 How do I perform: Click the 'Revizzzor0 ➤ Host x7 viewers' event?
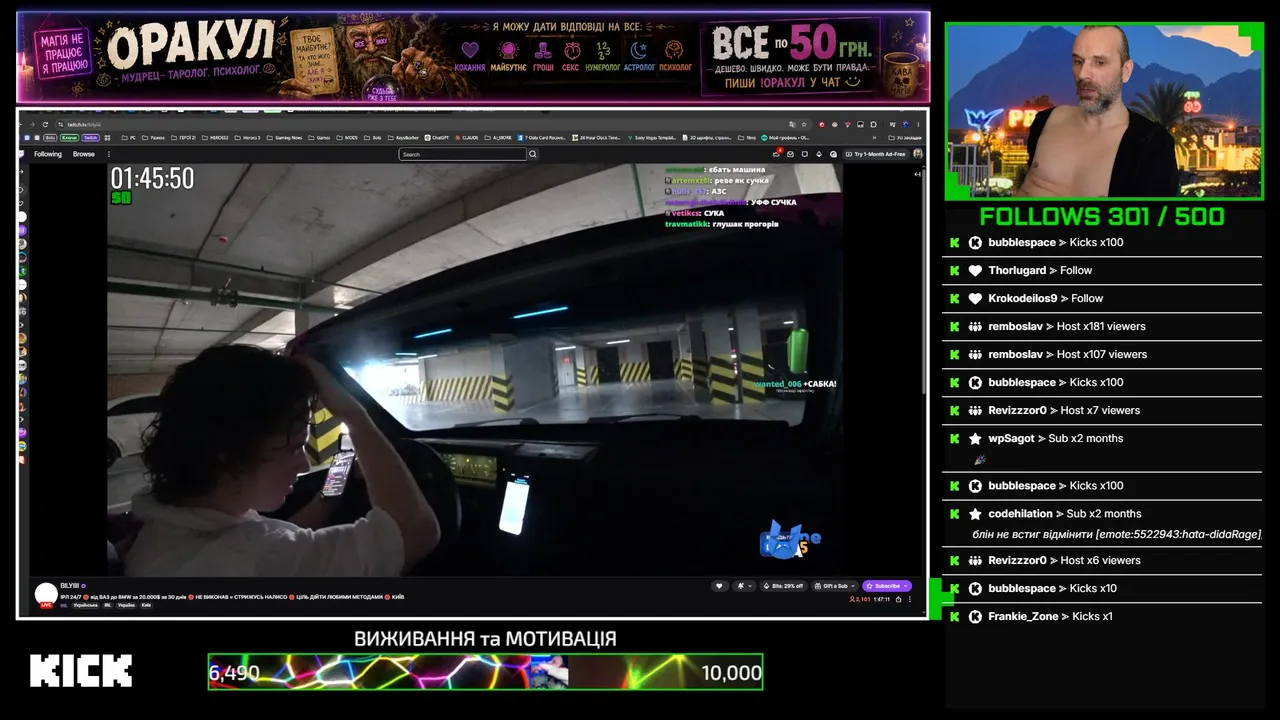click(x=1102, y=410)
